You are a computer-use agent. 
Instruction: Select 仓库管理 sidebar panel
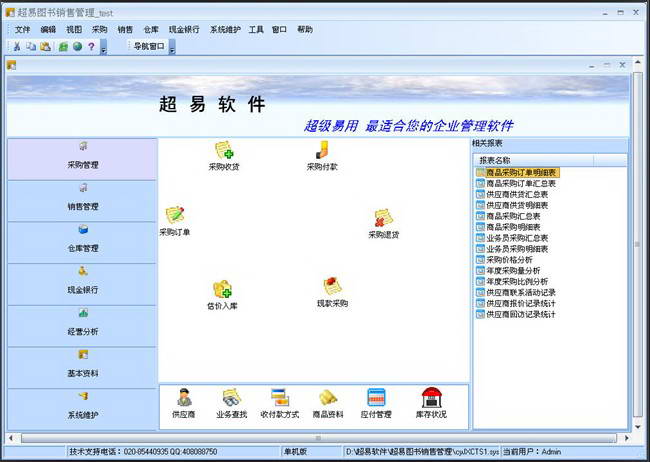coord(82,243)
